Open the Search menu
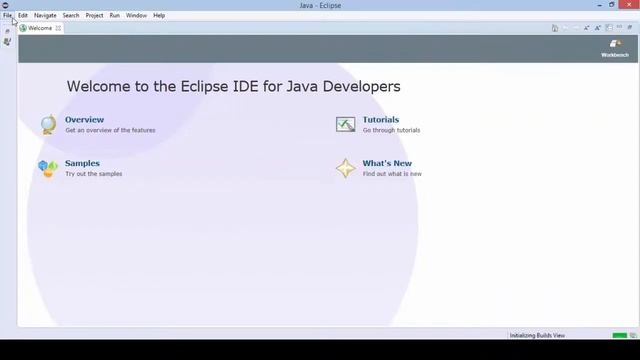Image resolution: width=640 pixels, height=360 pixels. pyautogui.click(x=71, y=16)
